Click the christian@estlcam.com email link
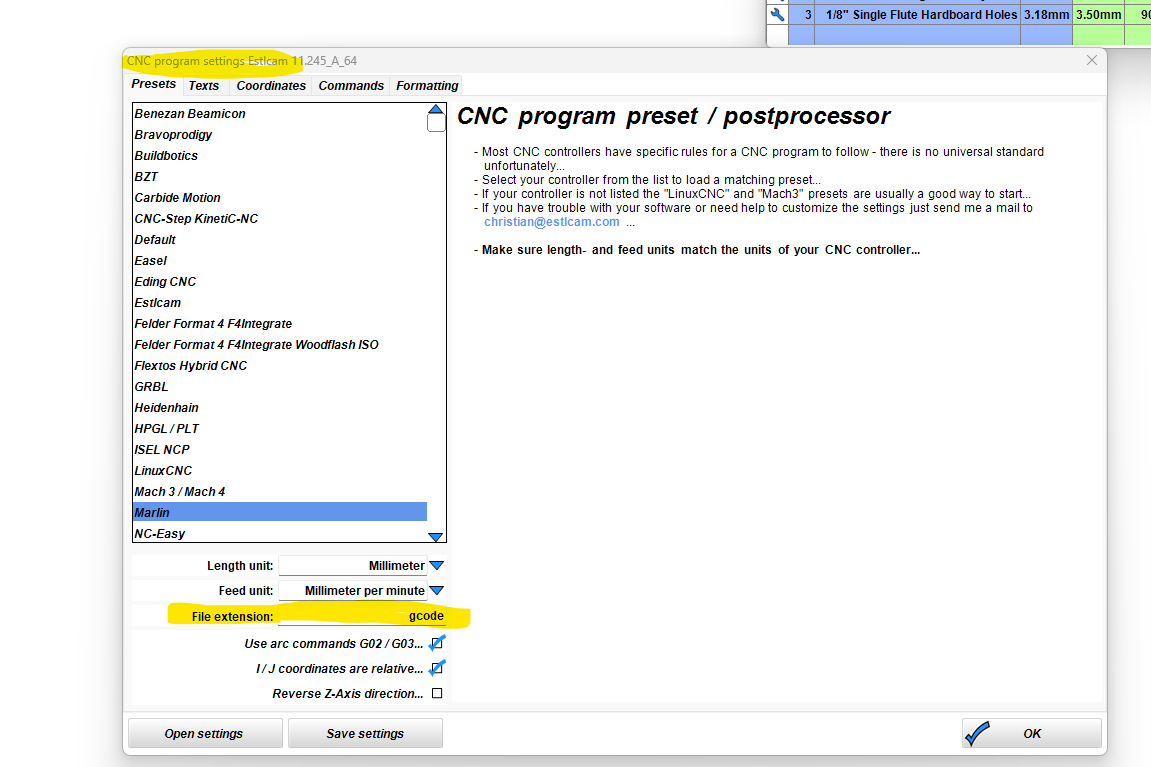 (x=551, y=222)
